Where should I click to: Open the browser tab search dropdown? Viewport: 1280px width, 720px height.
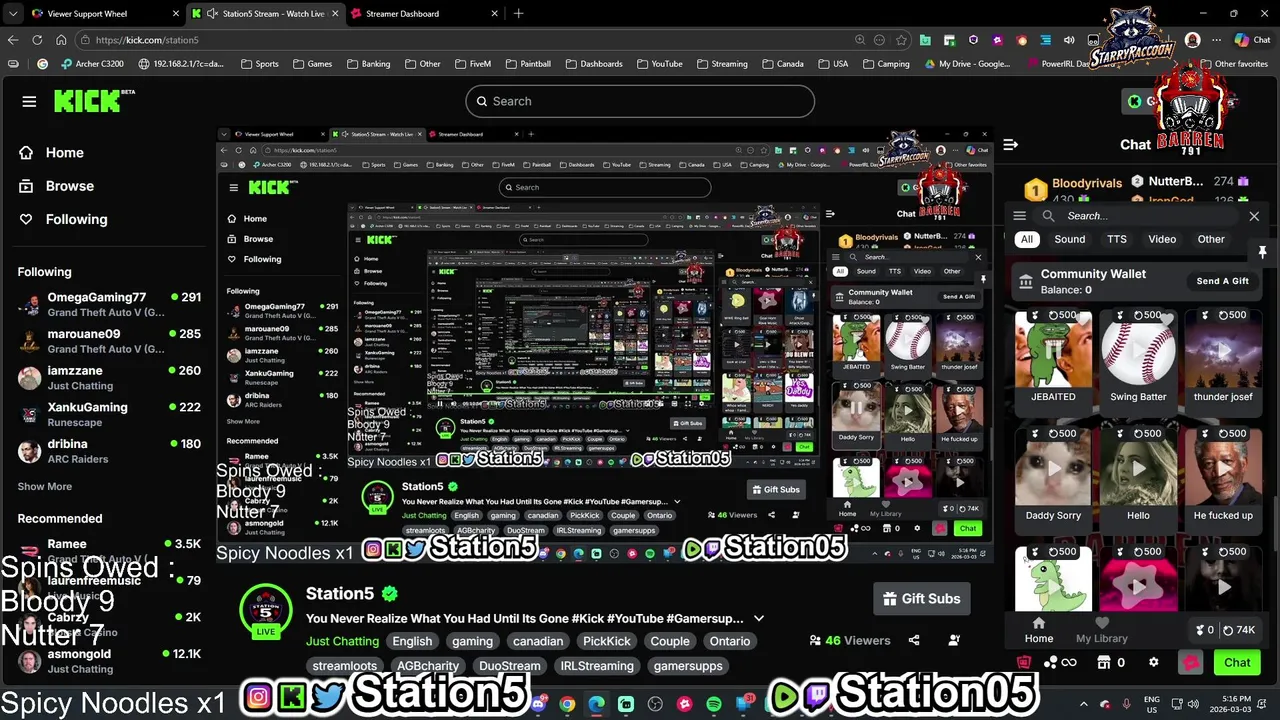[x=12, y=14]
